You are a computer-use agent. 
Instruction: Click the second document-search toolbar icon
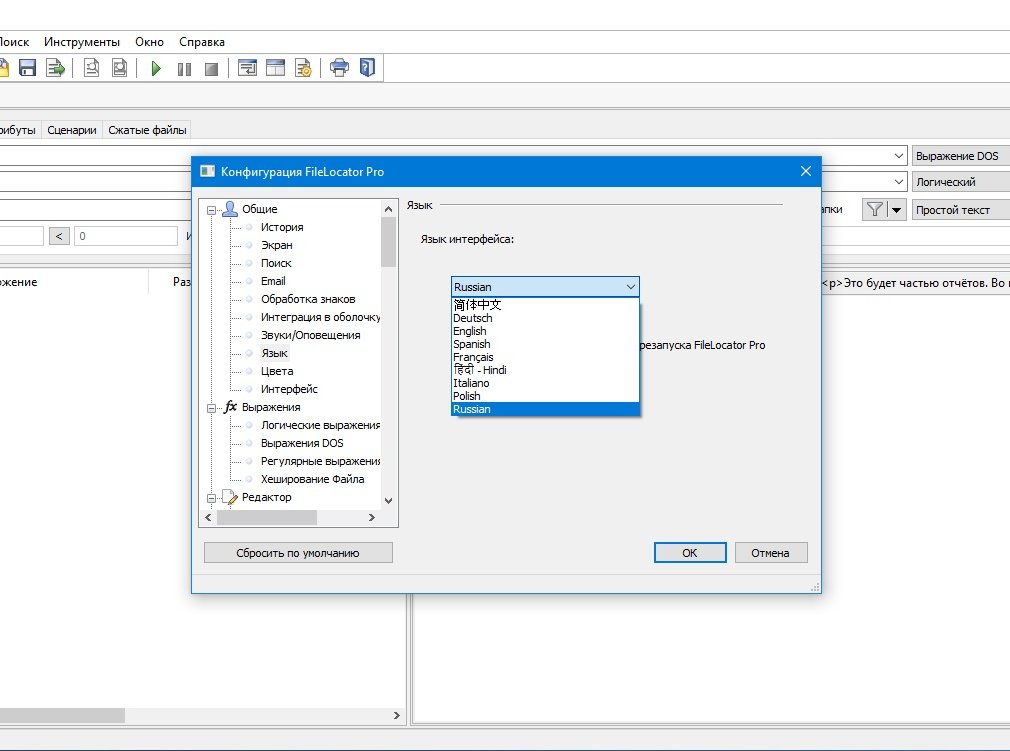point(120,68)
